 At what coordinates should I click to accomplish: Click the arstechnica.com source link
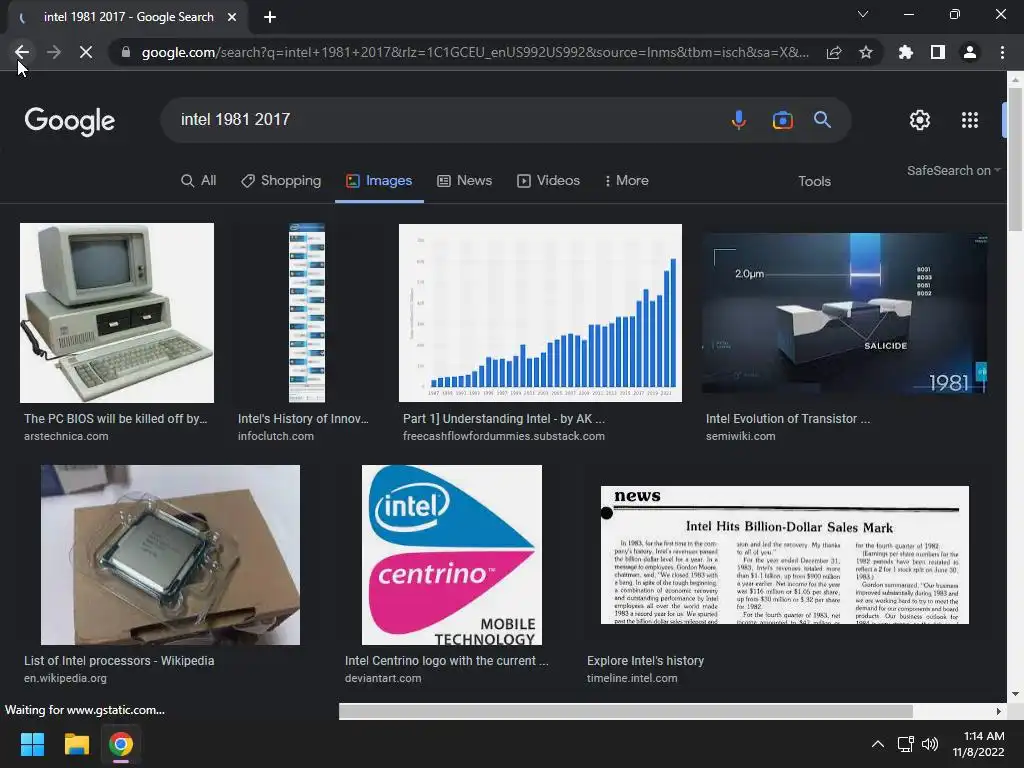(x=66, y=436)
